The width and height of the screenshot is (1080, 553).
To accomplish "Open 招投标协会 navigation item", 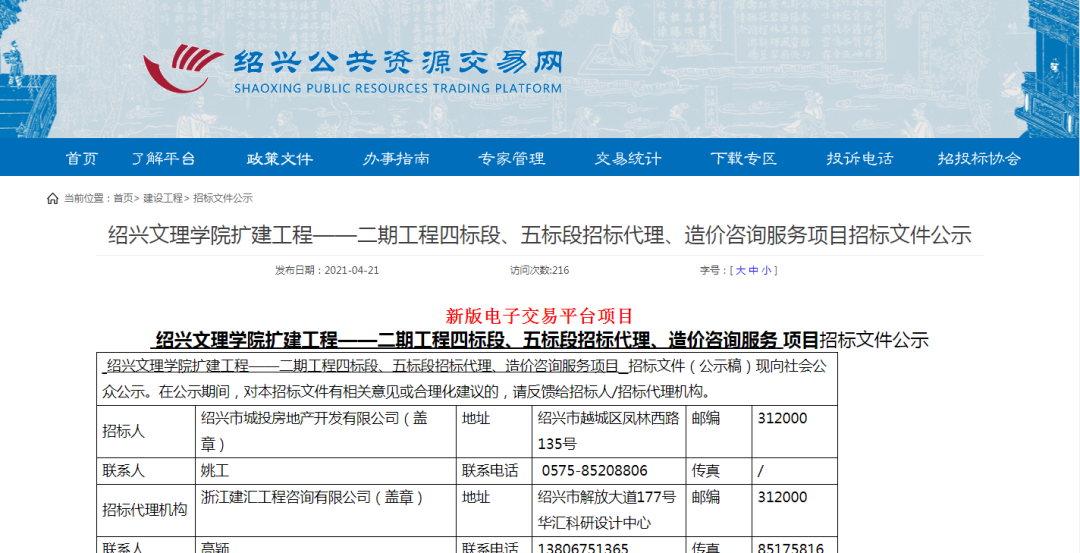I will 979,158.
